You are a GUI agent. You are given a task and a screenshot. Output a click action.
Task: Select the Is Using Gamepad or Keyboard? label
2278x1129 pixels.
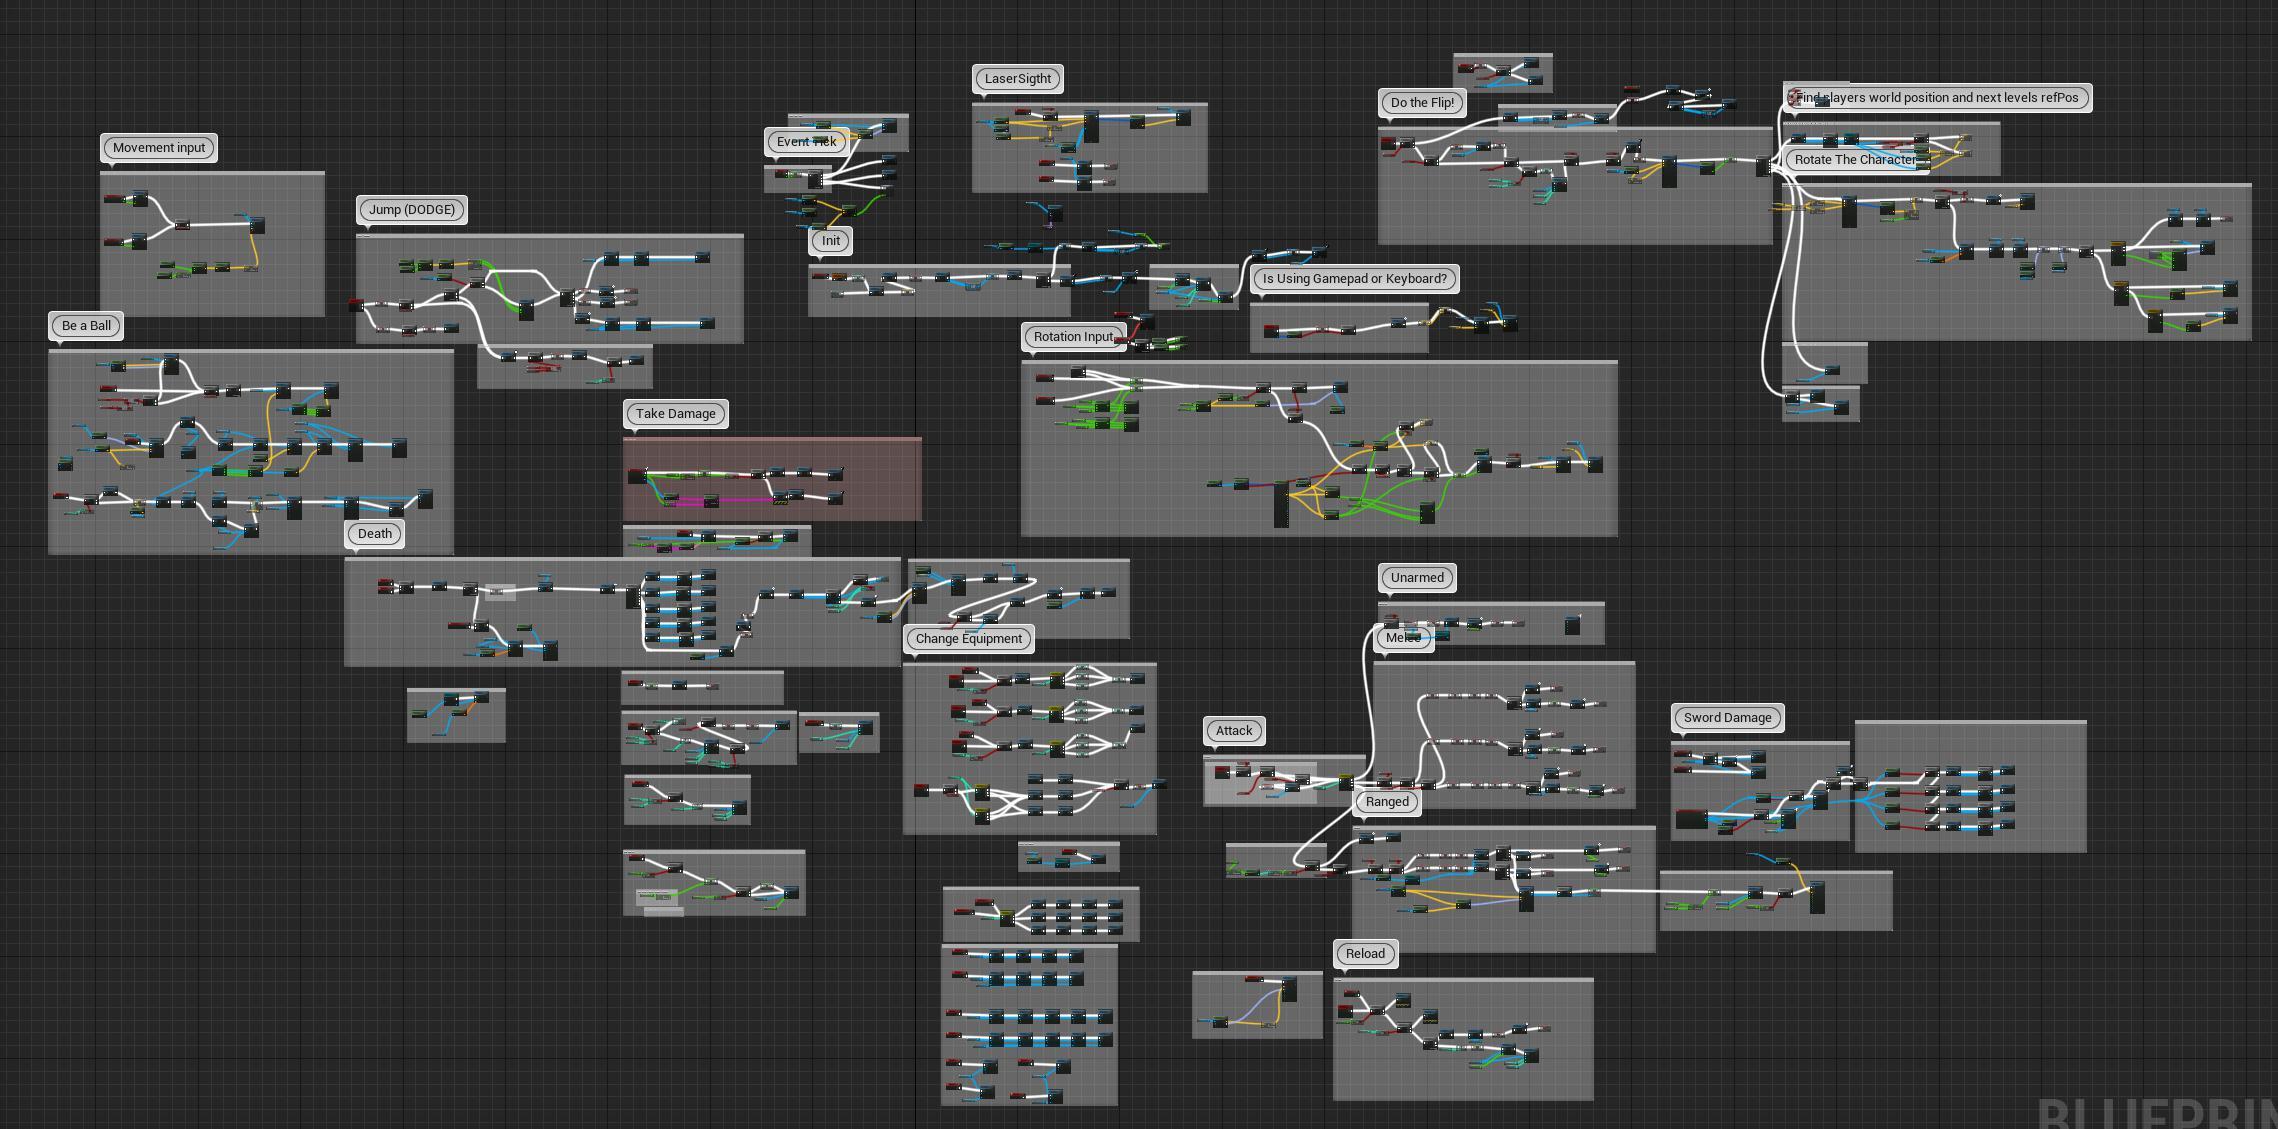pyautogui.click(x=1355, y=279)
